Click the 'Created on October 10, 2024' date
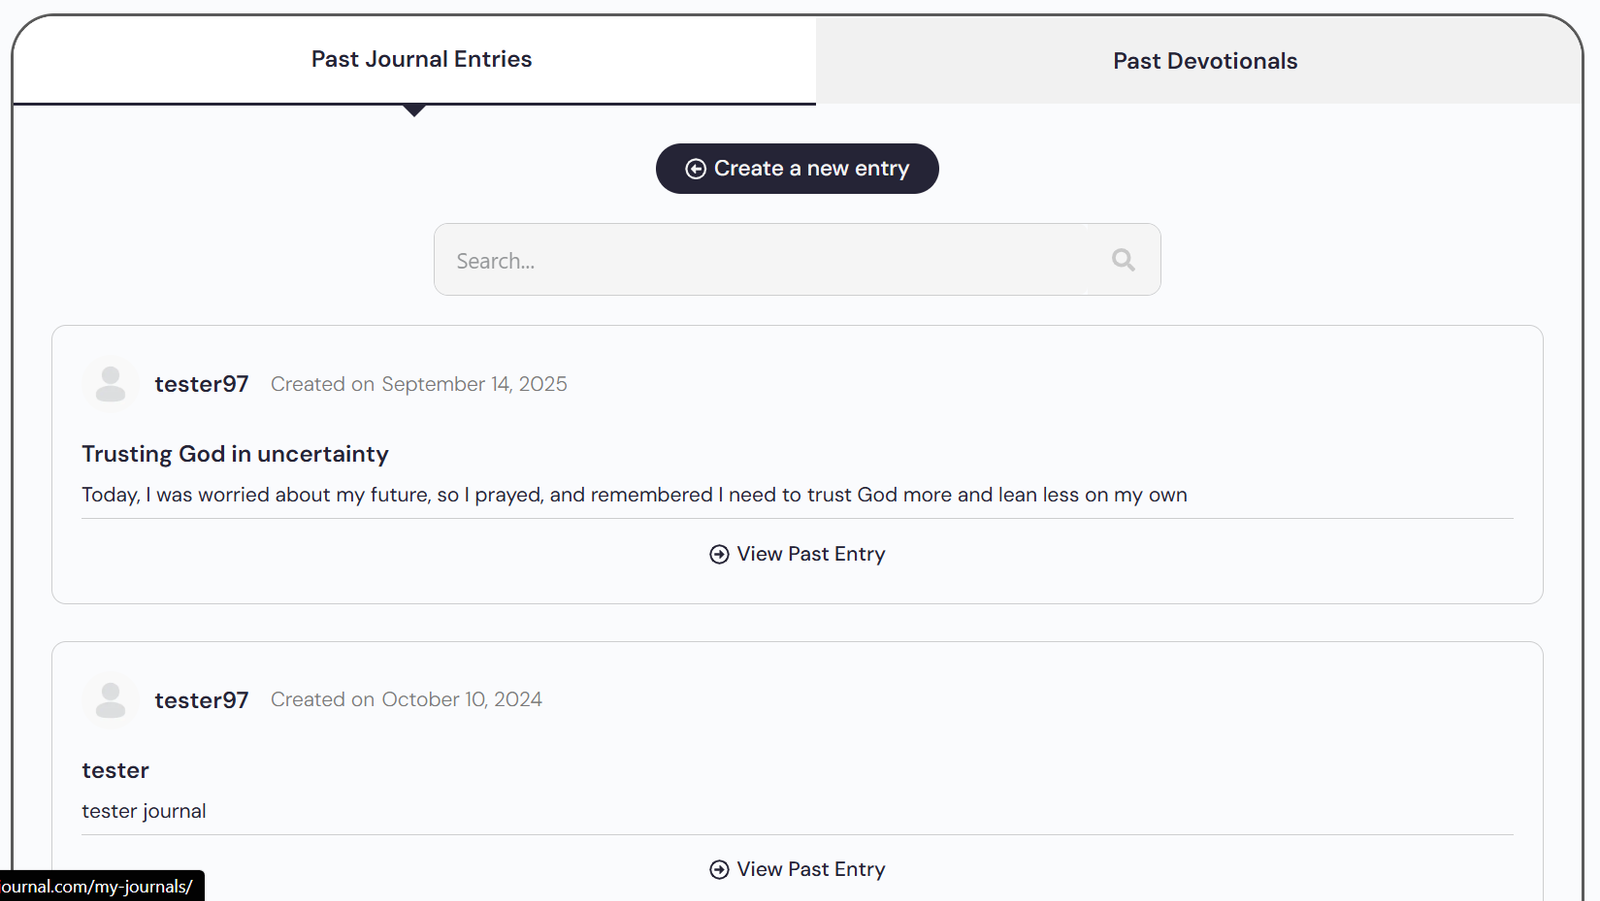This screenshot has height=901, width=1600. [x=406, y=700]
